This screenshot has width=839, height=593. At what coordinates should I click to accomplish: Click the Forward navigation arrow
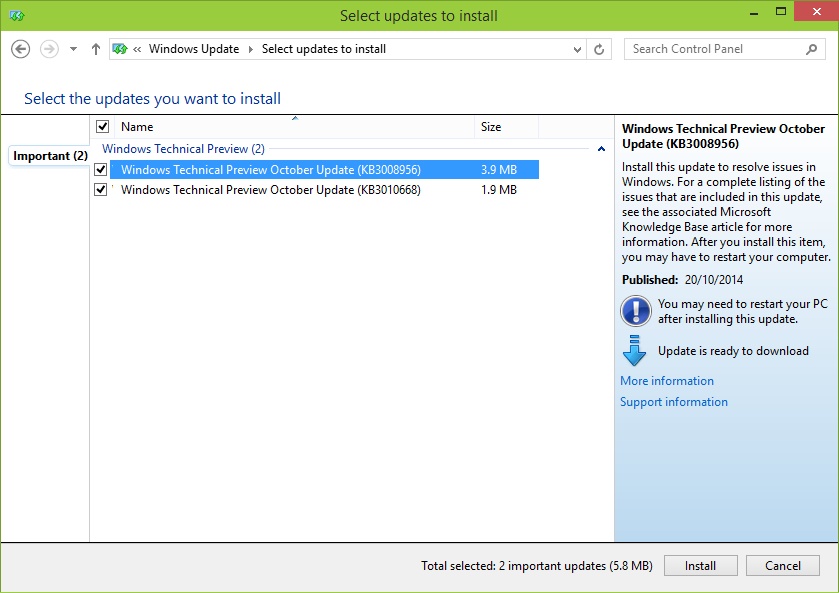[49, 49]
